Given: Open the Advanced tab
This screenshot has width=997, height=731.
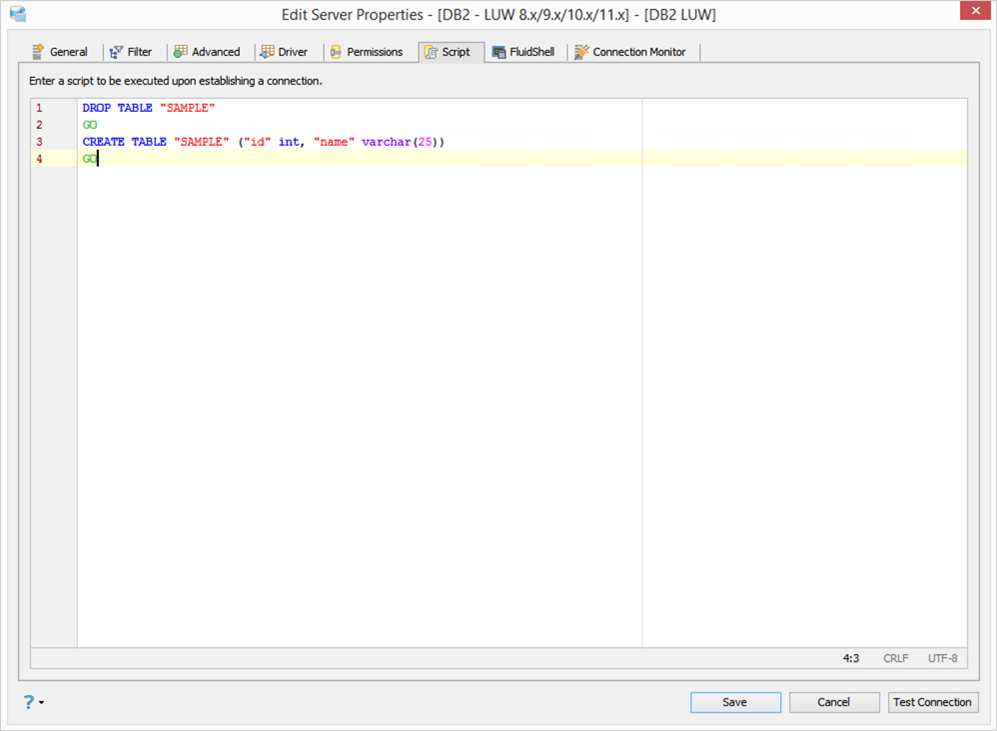Looking at the screenshot, I should coord(207,52).
